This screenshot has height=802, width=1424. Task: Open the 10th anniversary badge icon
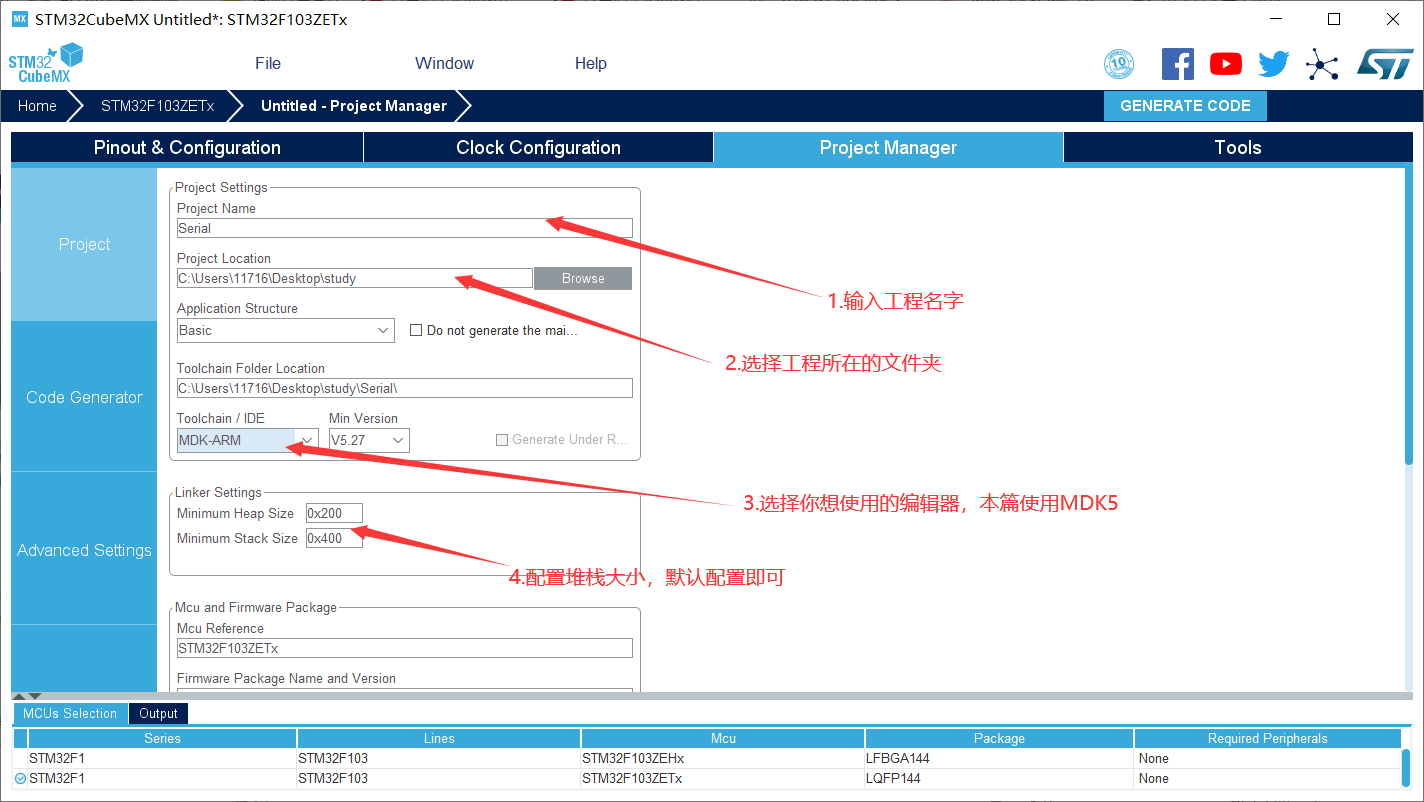coord(1119,65)
